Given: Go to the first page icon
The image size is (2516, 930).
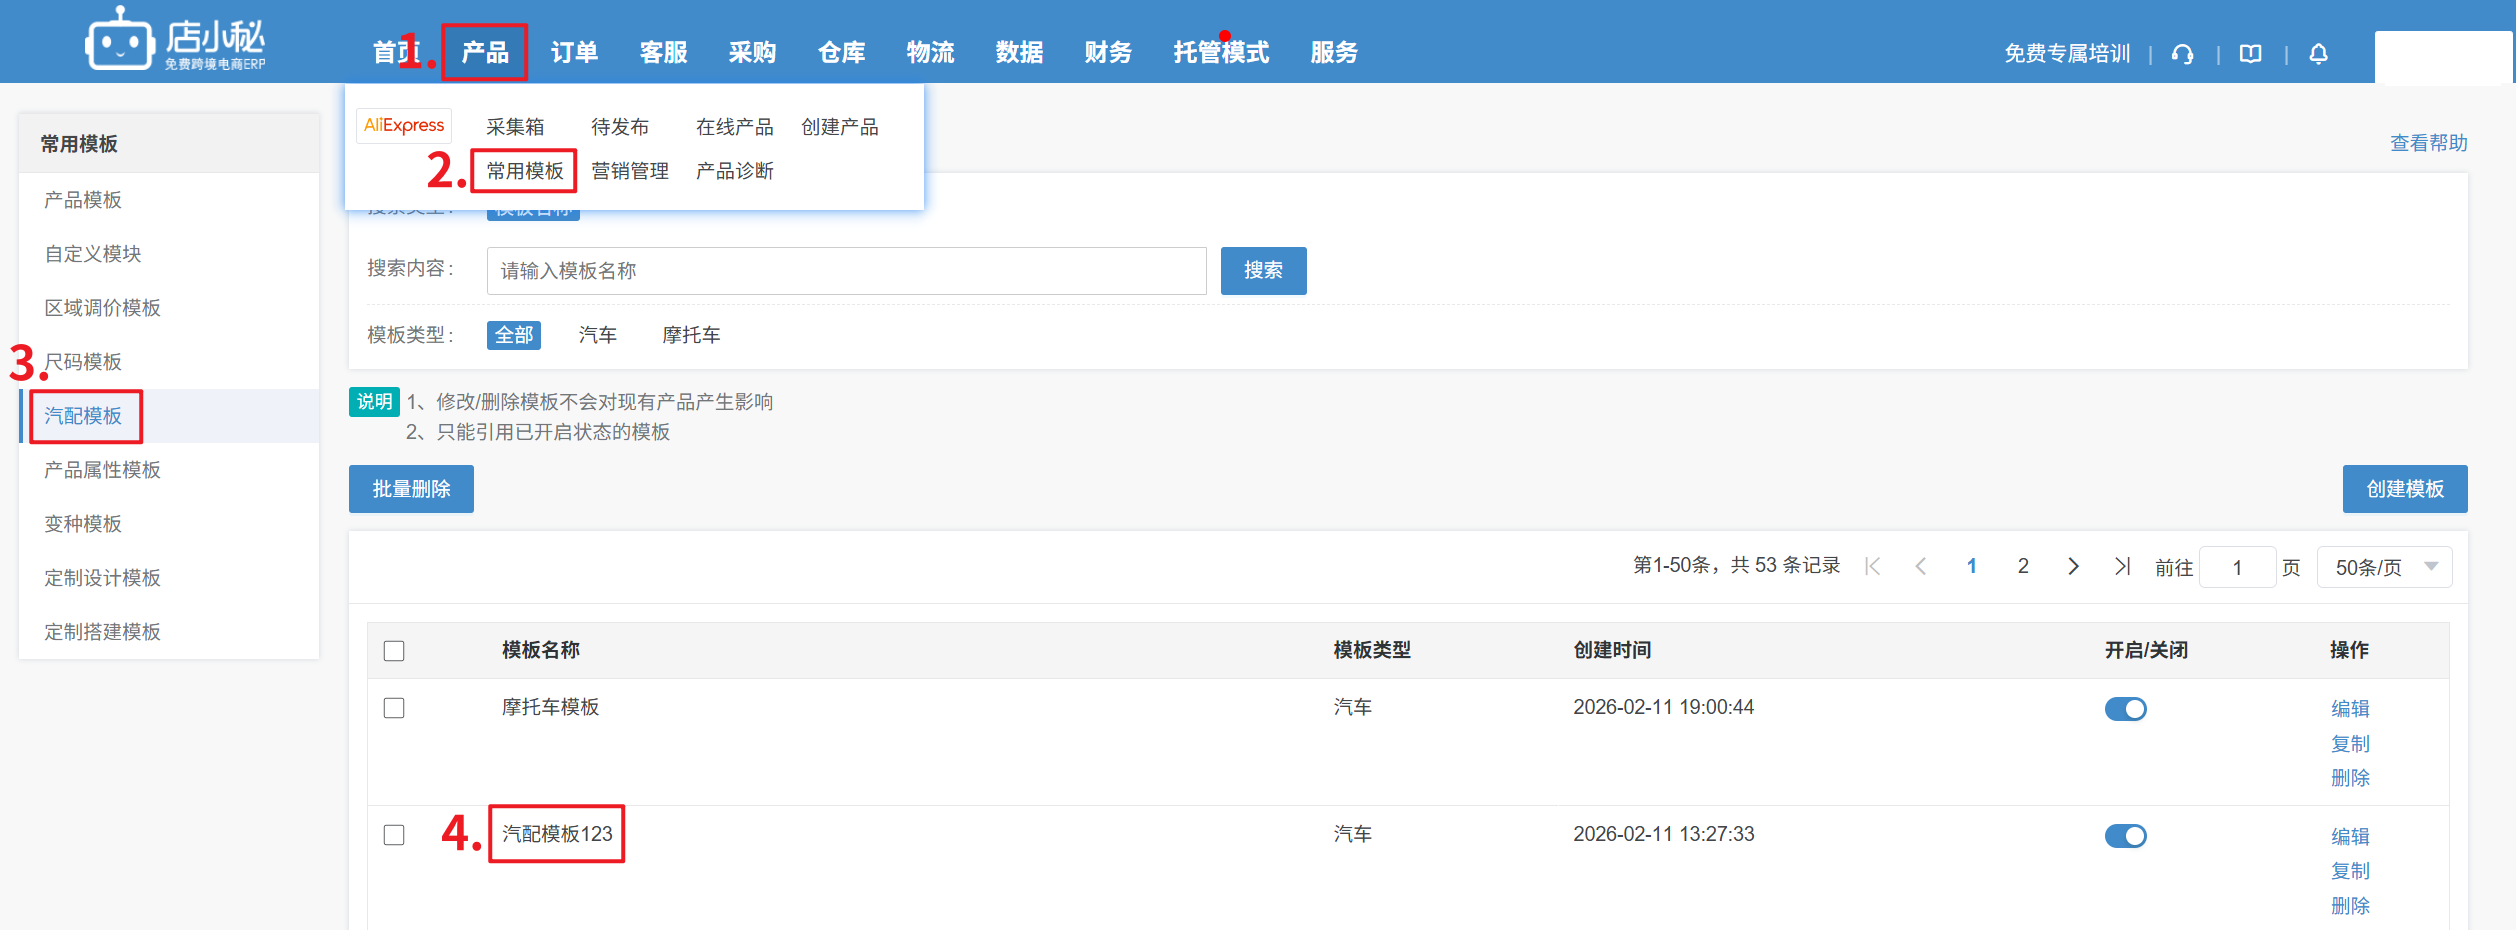Looking at the screenshot, I should [1873, 567].
